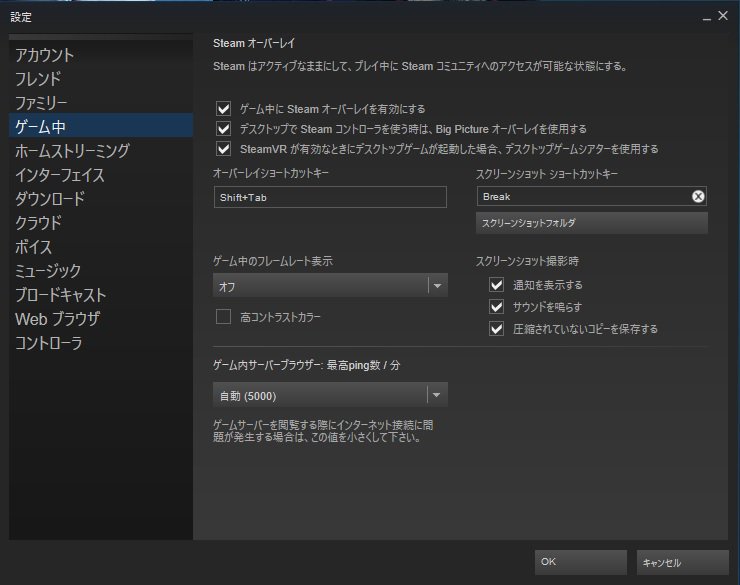Open the ゲーム中のフレームレート表示 dropdown

click(330, 285)
